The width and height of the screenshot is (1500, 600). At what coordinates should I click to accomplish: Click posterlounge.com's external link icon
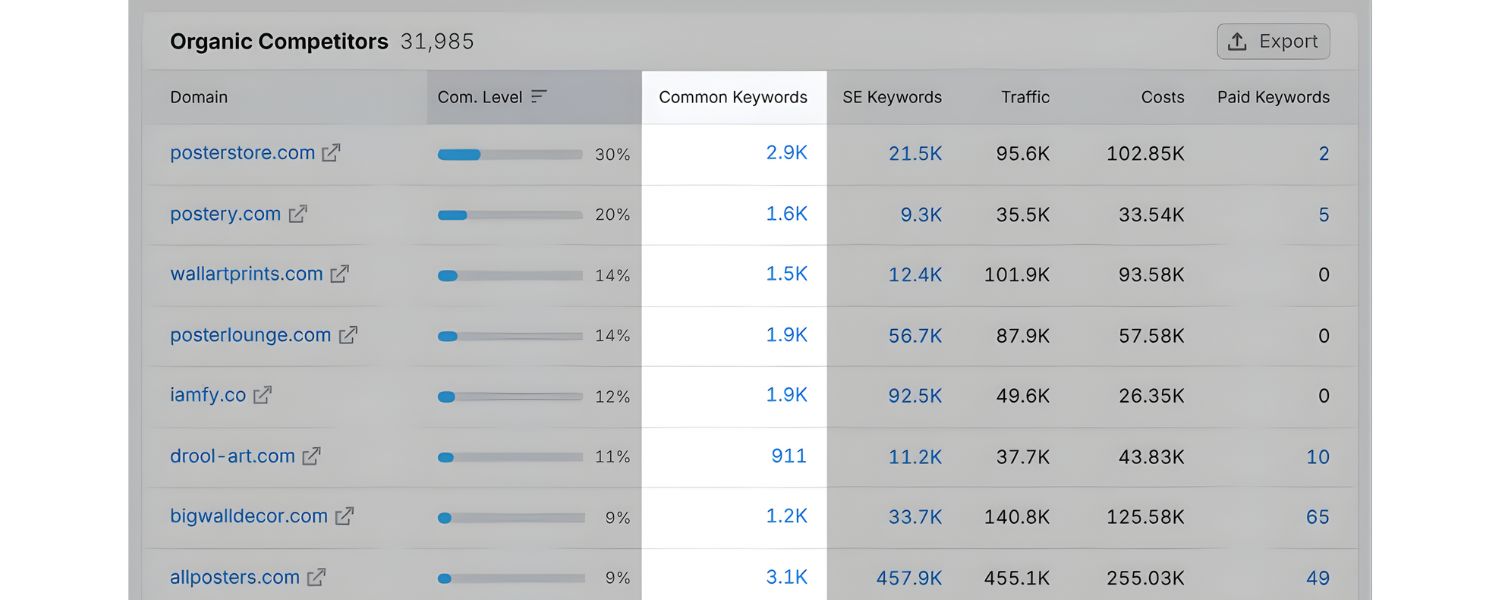[347, 335]
